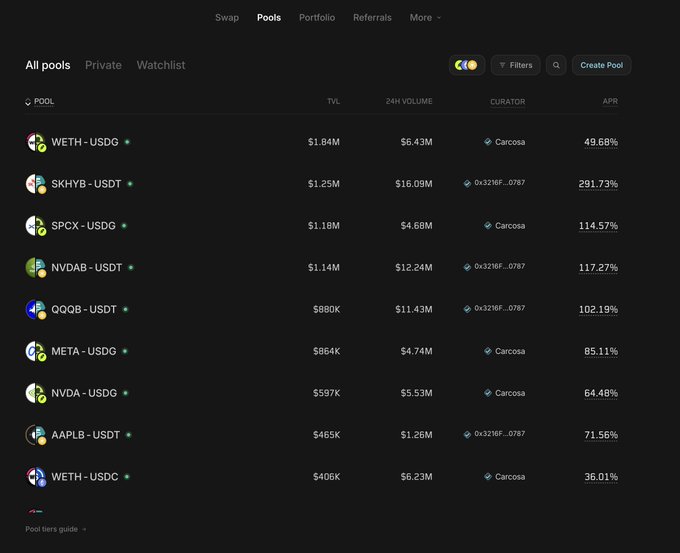The image size is (680, 553).
Task: Click the WETH - USDC pool token icon
Action: pyautogui.click(x=36, y=477)
